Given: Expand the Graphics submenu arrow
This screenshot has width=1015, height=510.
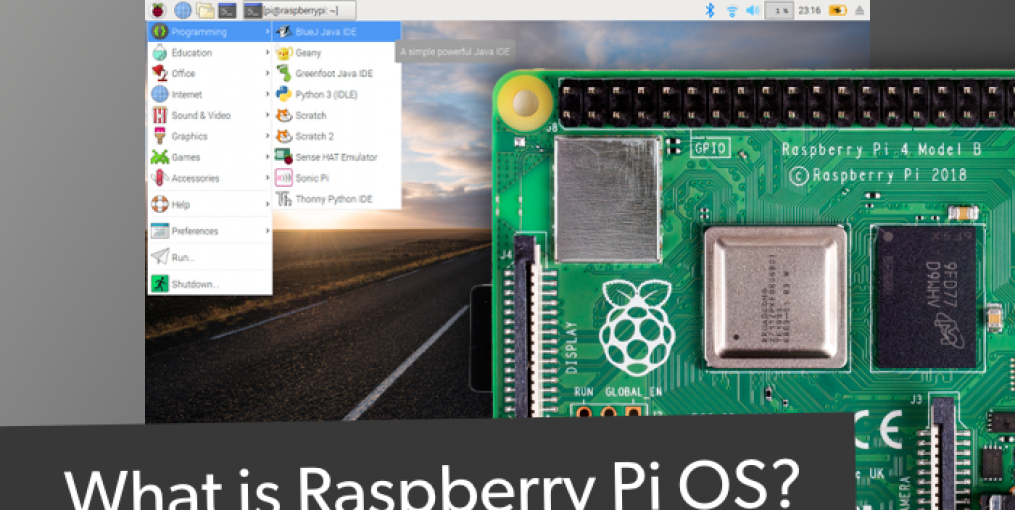Looking at the screenshot, I should 267,136.
